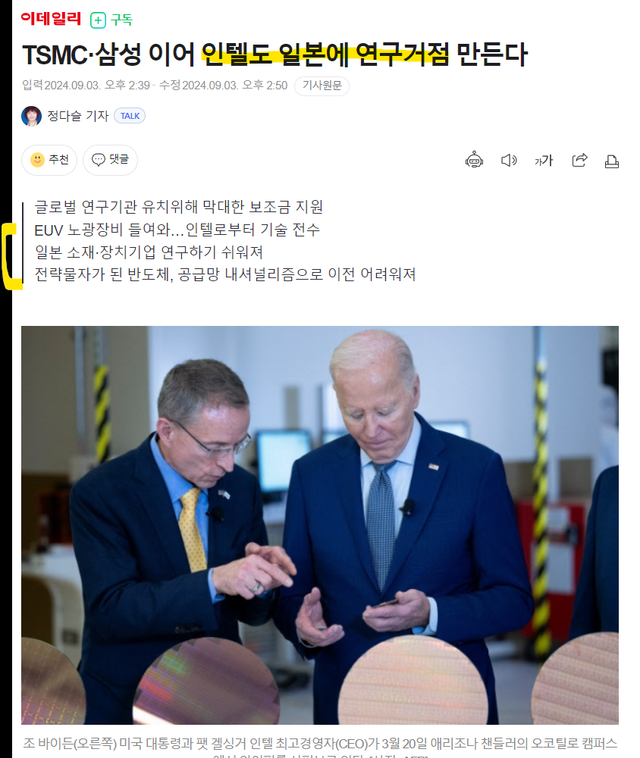Click the headline about 인텔 일본 연구거점

[x=275, y=54]
